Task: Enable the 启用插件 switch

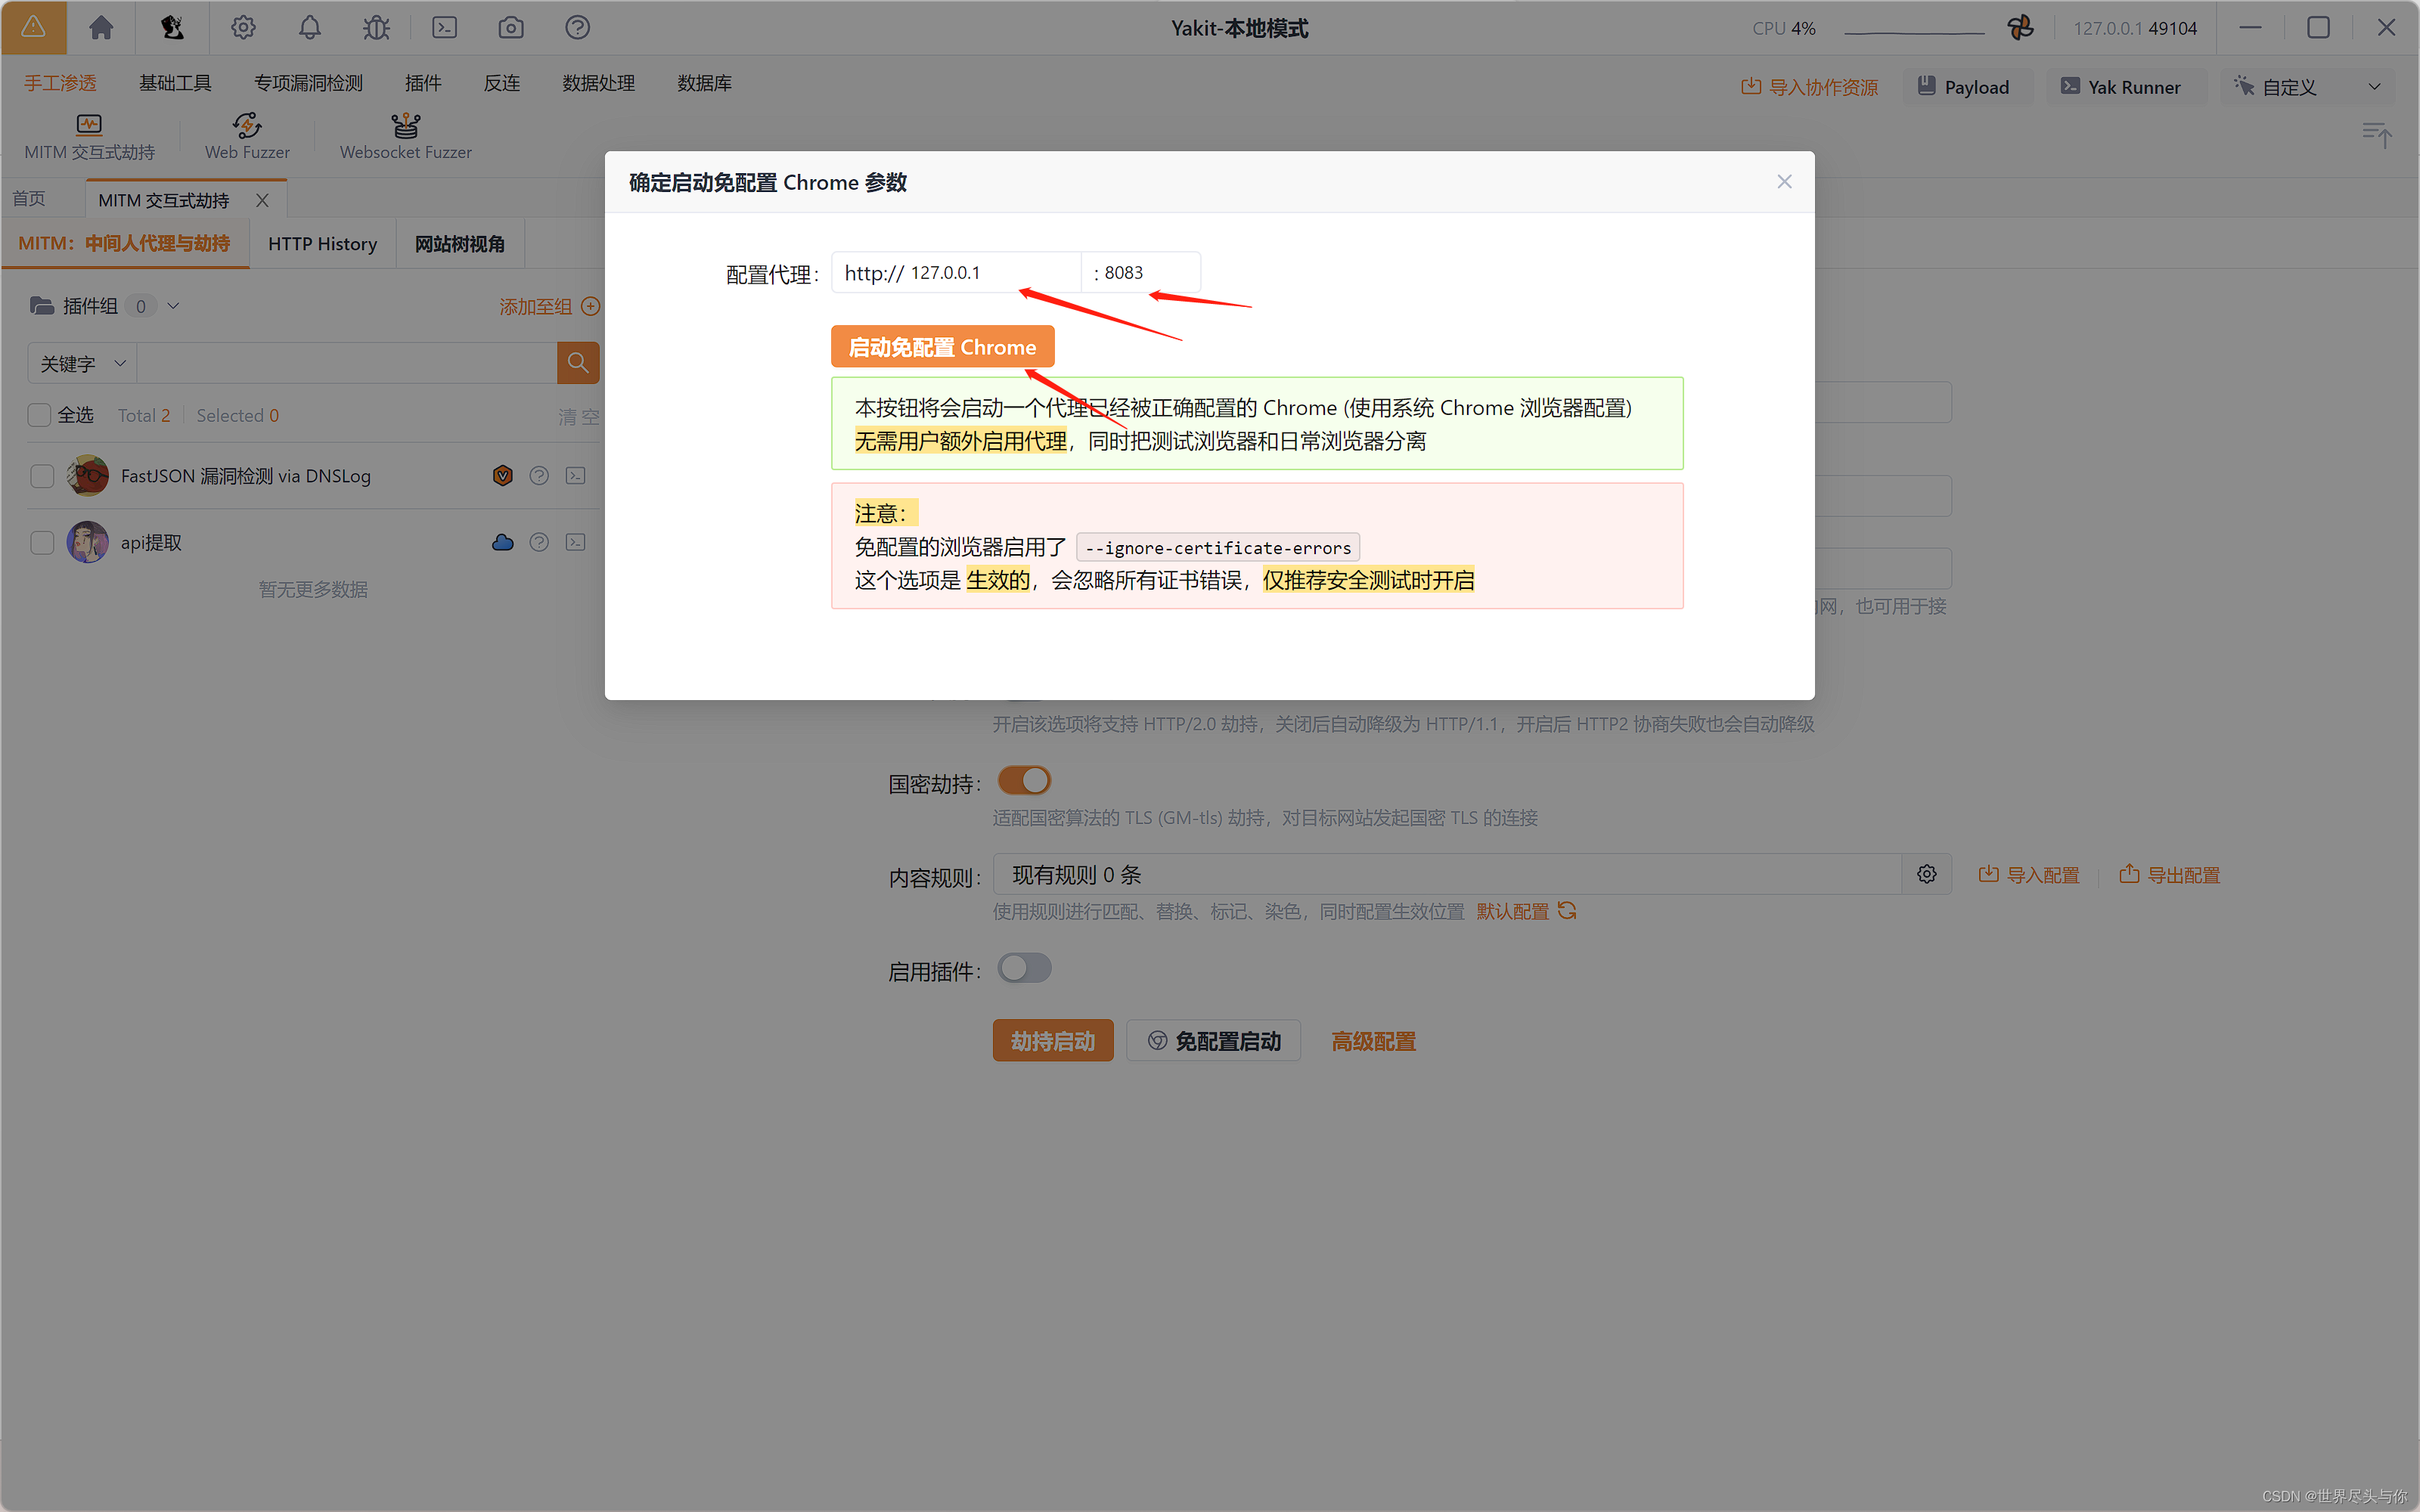Action: point(1024,967)
